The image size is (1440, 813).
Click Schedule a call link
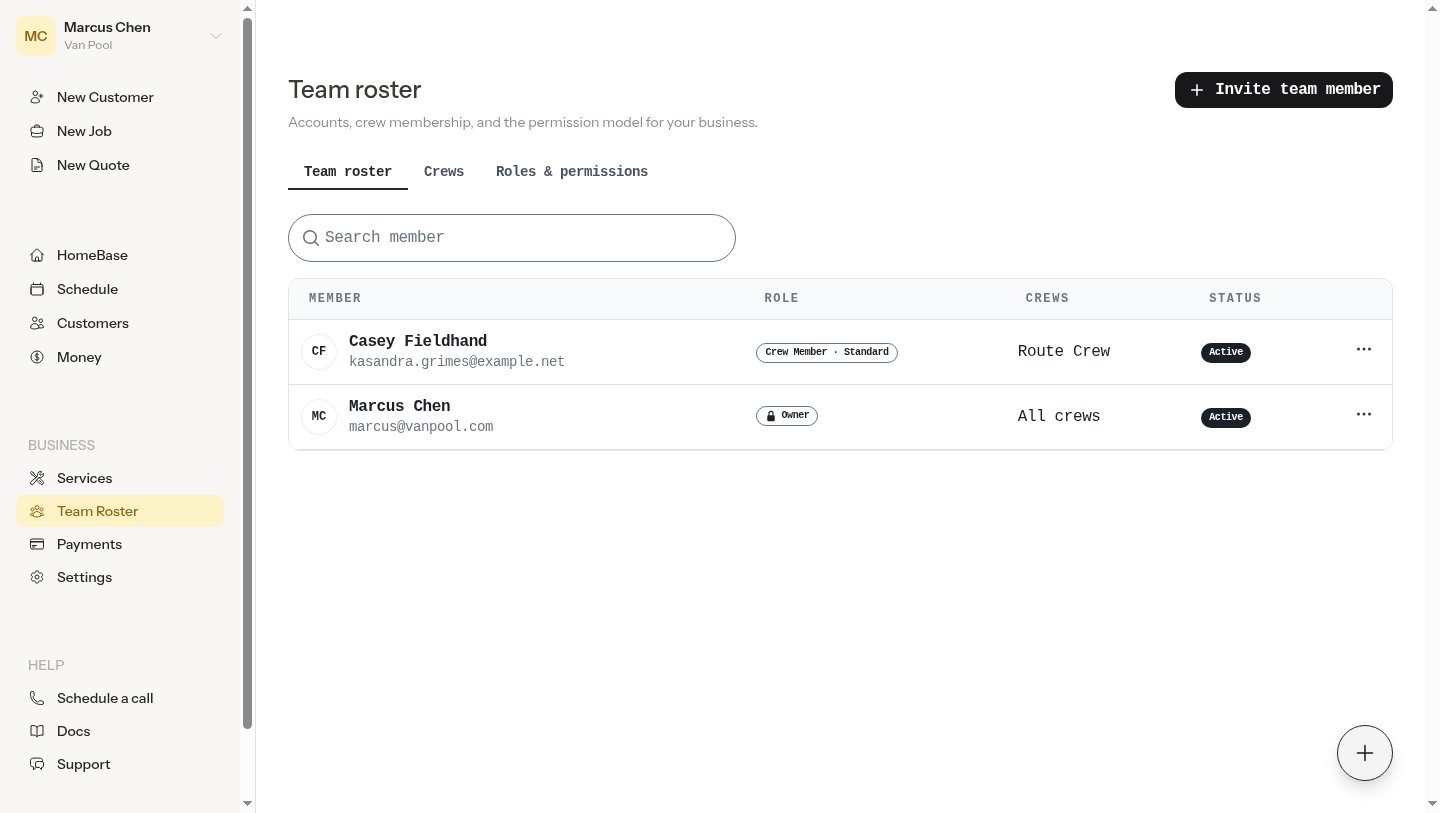click(120, 698)
